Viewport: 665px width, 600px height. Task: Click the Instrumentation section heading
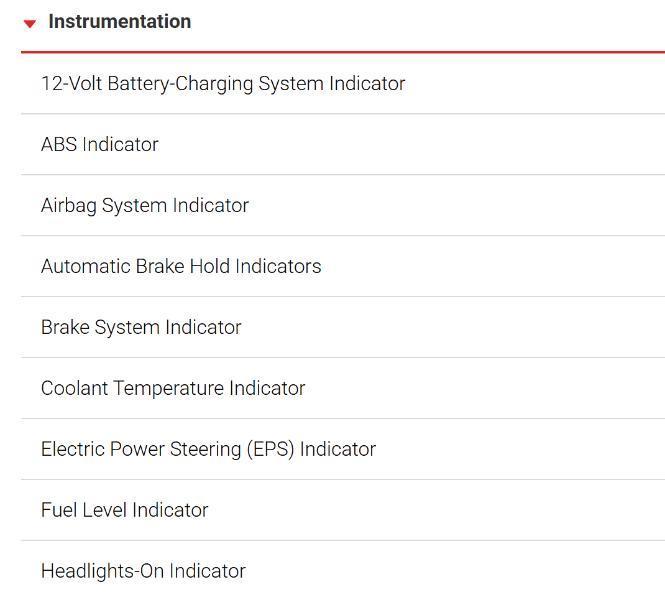119,22
